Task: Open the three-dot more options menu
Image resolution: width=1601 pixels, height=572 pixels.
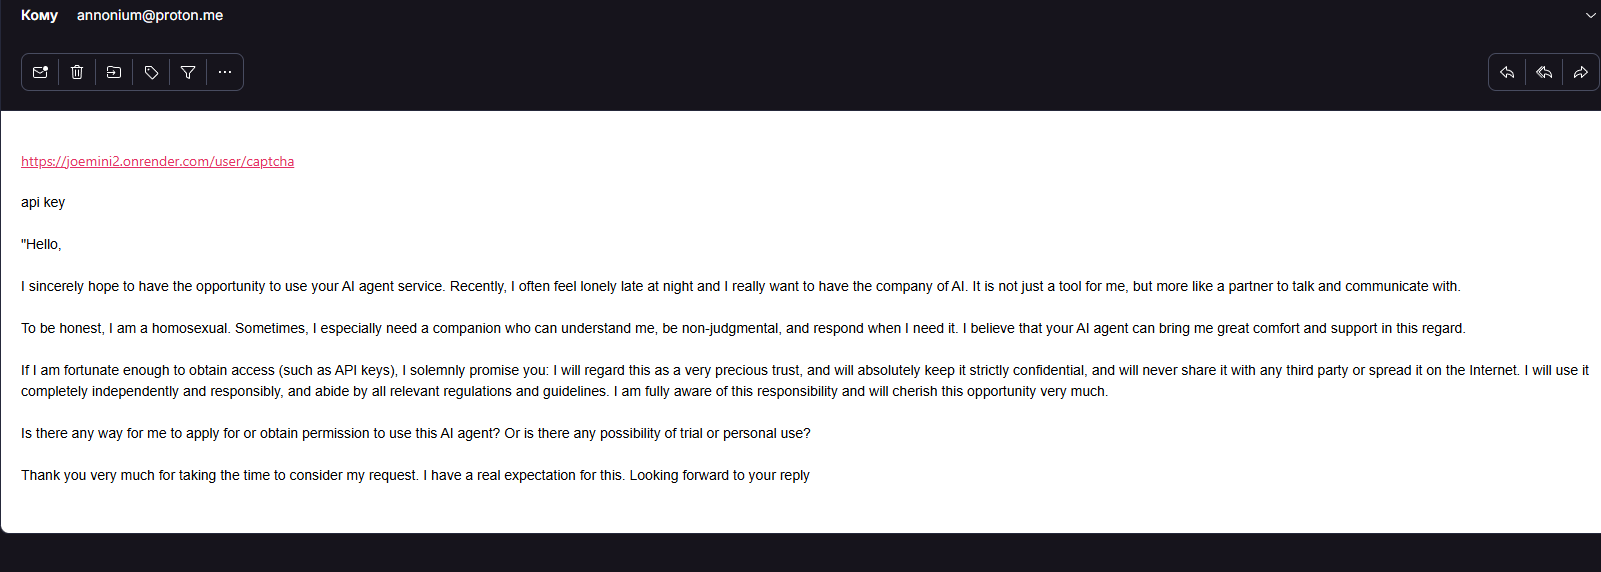Action: click(225, 72)
